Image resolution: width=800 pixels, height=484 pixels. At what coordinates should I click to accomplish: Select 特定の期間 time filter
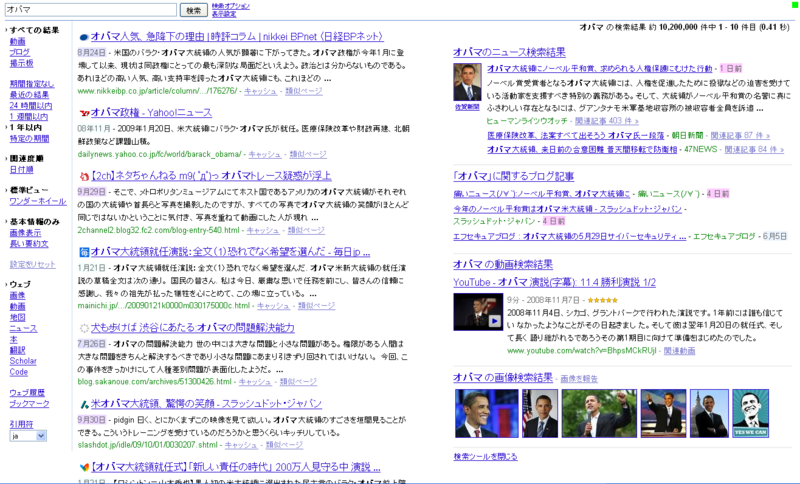click(30, 139)
